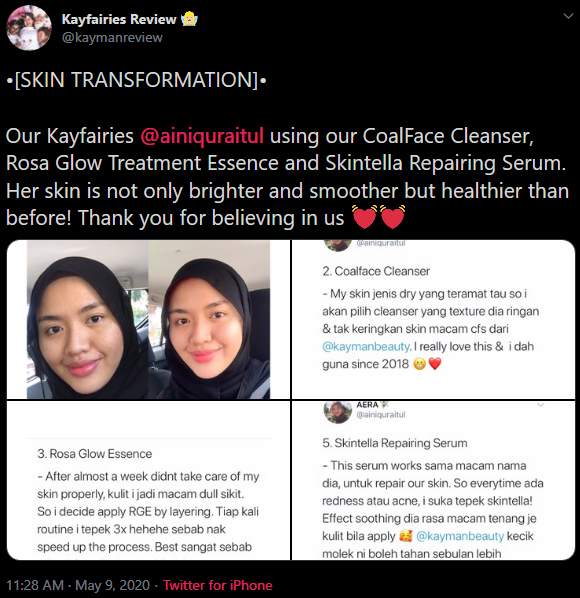
Task: Open the @ainiquraitul mention in tweet text
Action: coord(202,135)
